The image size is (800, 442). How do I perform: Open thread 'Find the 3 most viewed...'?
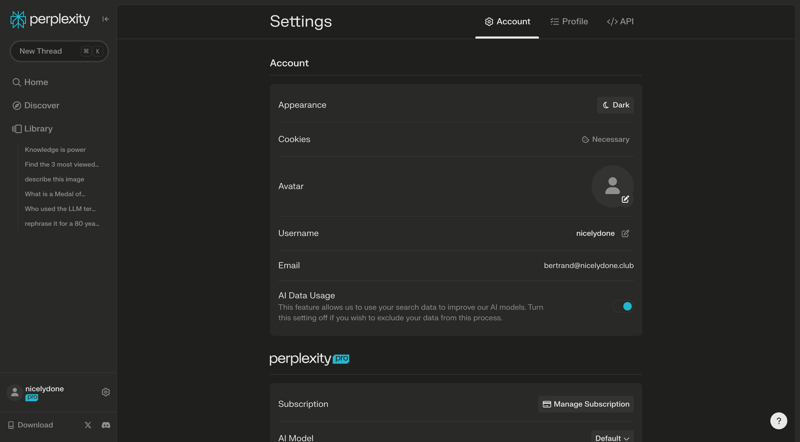click(x=62, y=164)
